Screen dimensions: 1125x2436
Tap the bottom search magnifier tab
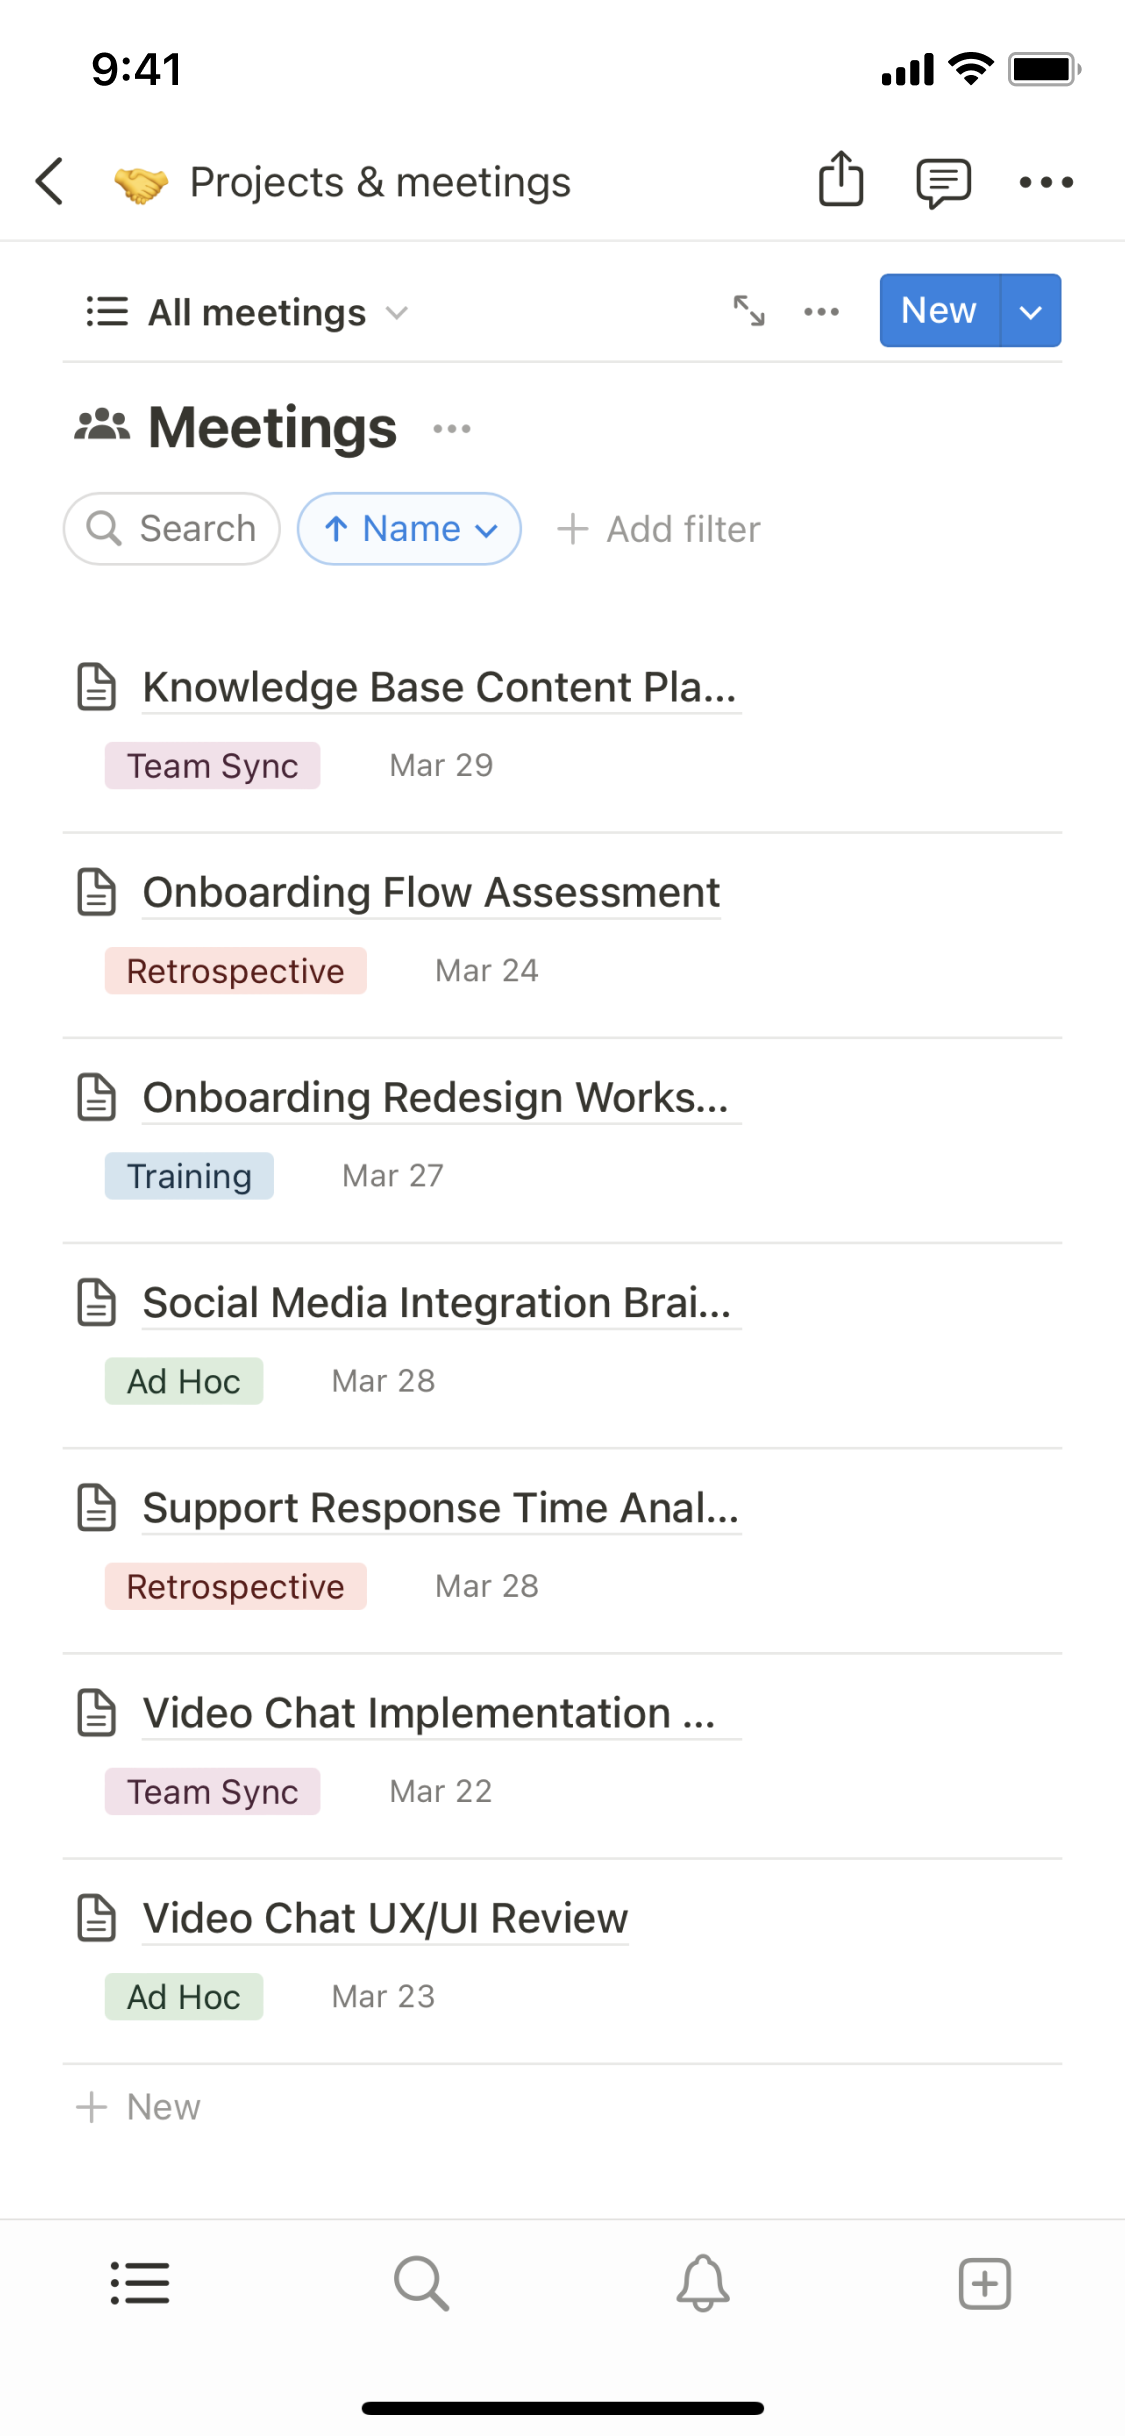(x=421, y=2283)
